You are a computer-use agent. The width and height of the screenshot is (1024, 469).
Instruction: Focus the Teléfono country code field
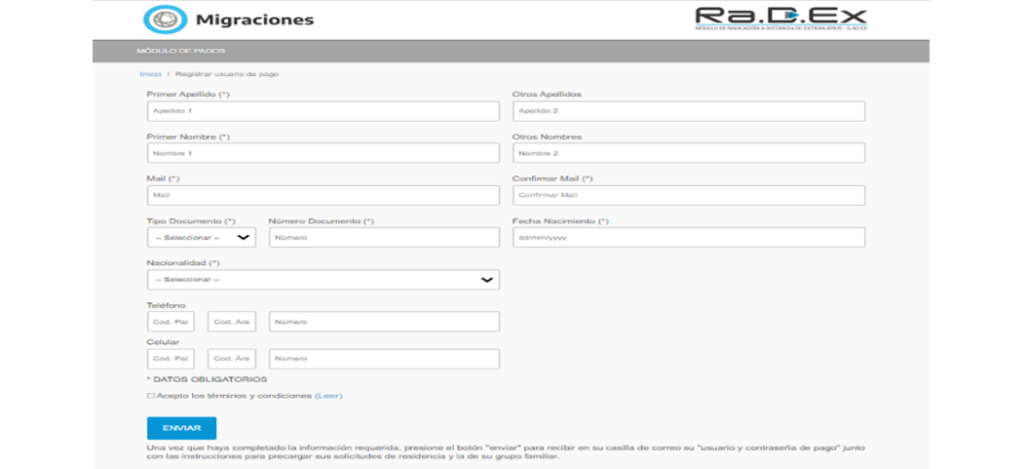click(x=171, y=322)
